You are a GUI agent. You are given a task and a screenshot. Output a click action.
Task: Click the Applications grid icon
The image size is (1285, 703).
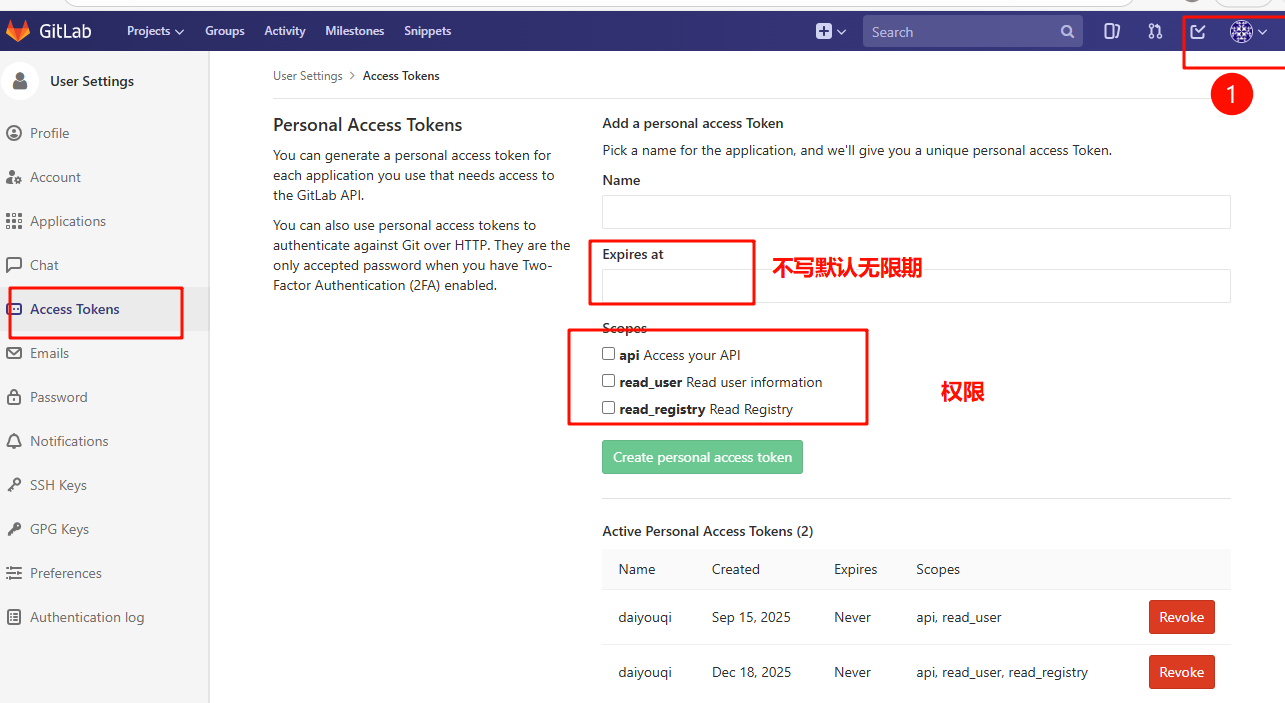click(x=14, y=221)
